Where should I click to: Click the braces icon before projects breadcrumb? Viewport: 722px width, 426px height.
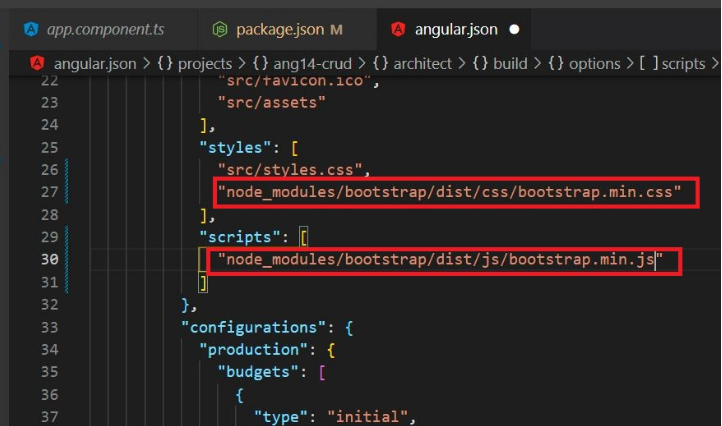pos(165,63)
